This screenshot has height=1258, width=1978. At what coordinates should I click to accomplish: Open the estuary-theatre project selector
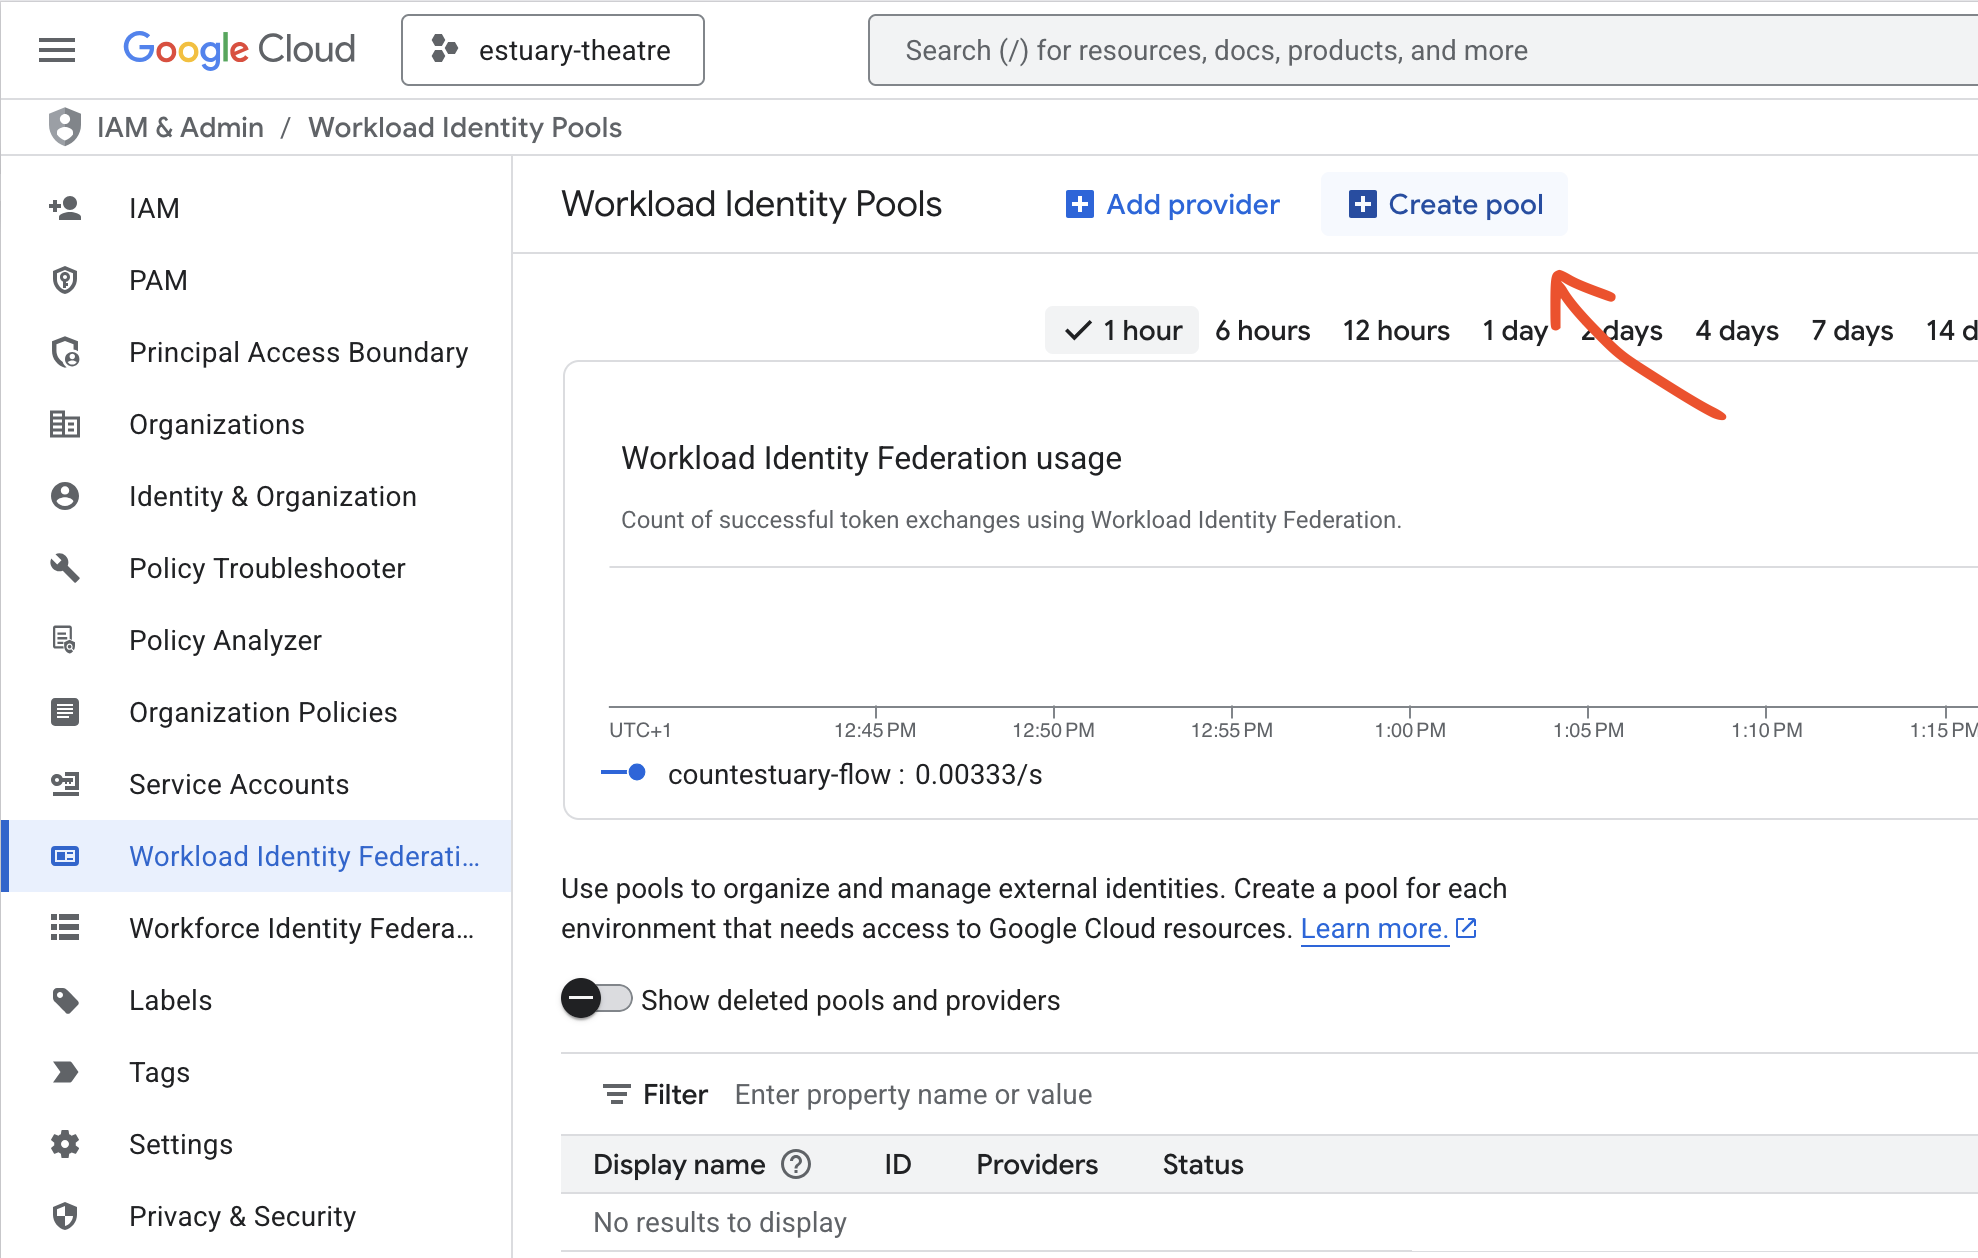click(x=553, y=50)
